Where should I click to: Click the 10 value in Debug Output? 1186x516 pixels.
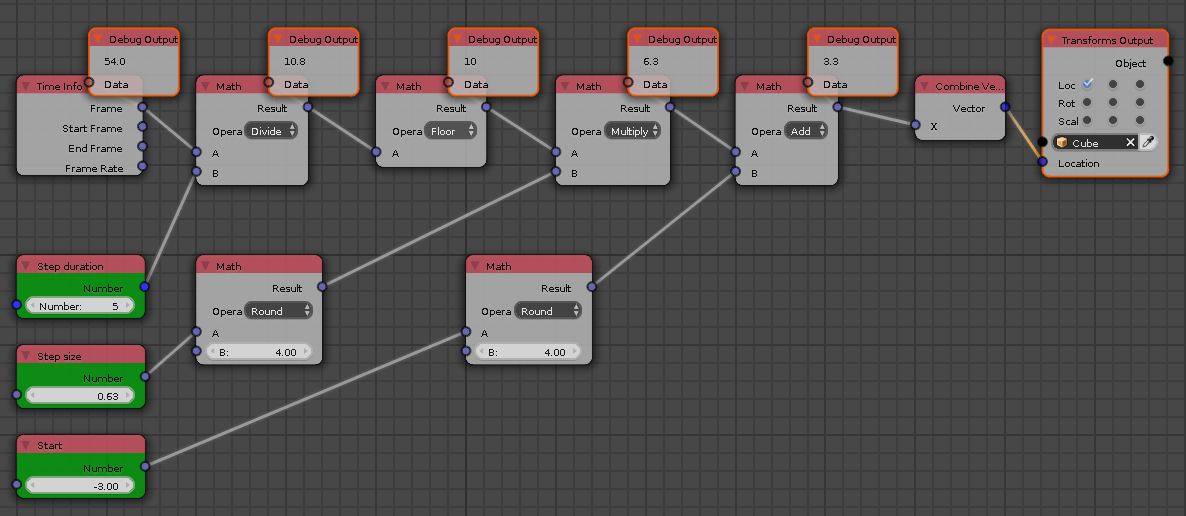(x=470, y=61)
